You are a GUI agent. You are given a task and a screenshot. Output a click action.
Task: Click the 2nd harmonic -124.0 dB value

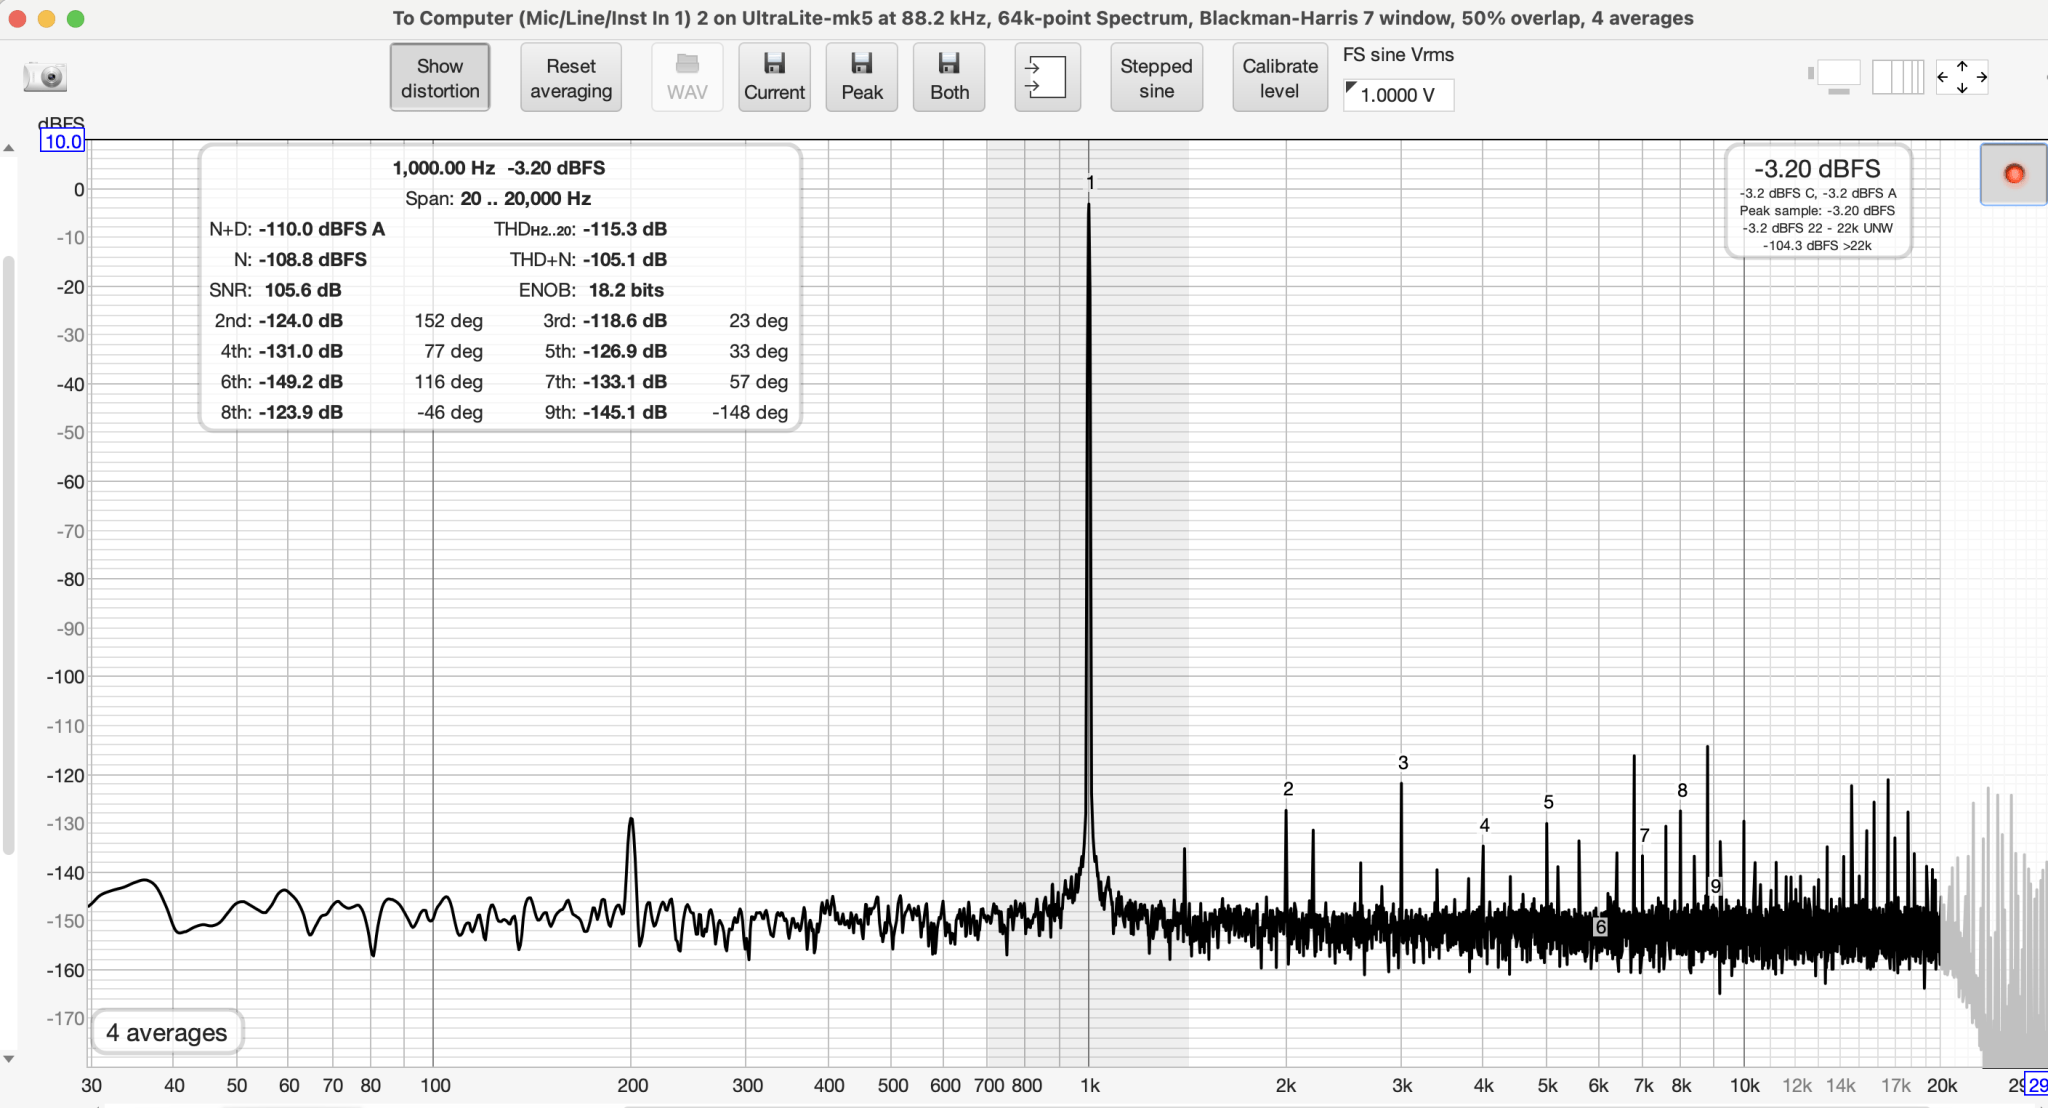[x=301, y=321]
